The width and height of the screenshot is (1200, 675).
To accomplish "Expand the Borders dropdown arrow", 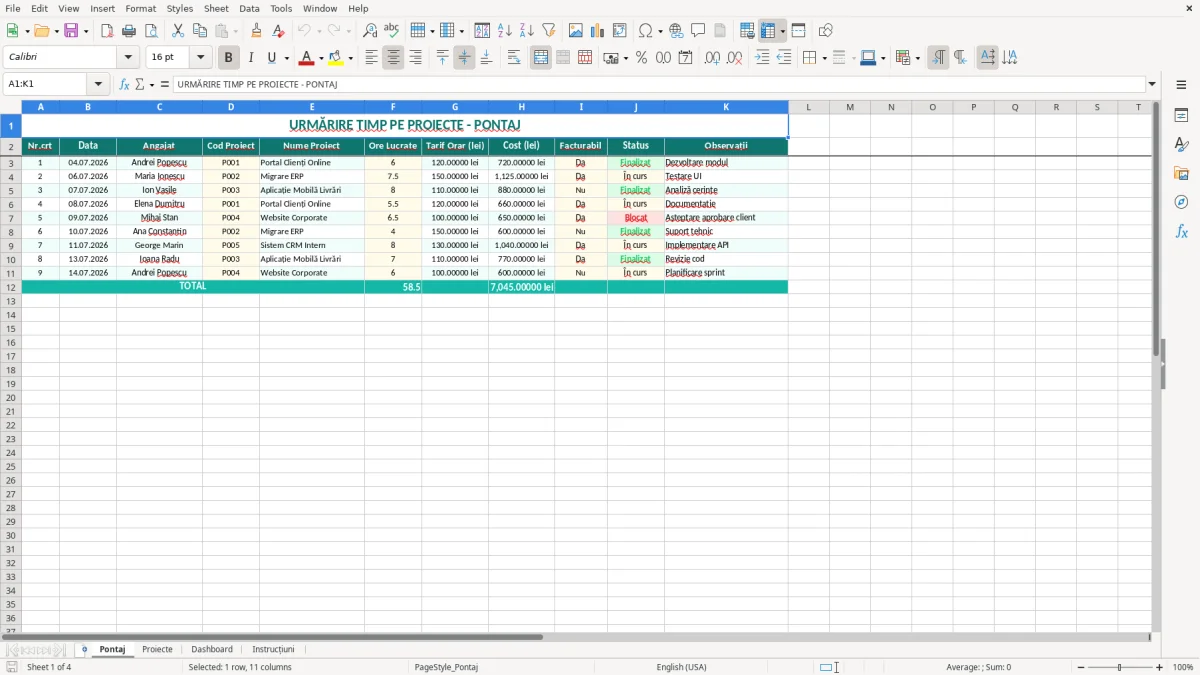I will coord(824,58).
